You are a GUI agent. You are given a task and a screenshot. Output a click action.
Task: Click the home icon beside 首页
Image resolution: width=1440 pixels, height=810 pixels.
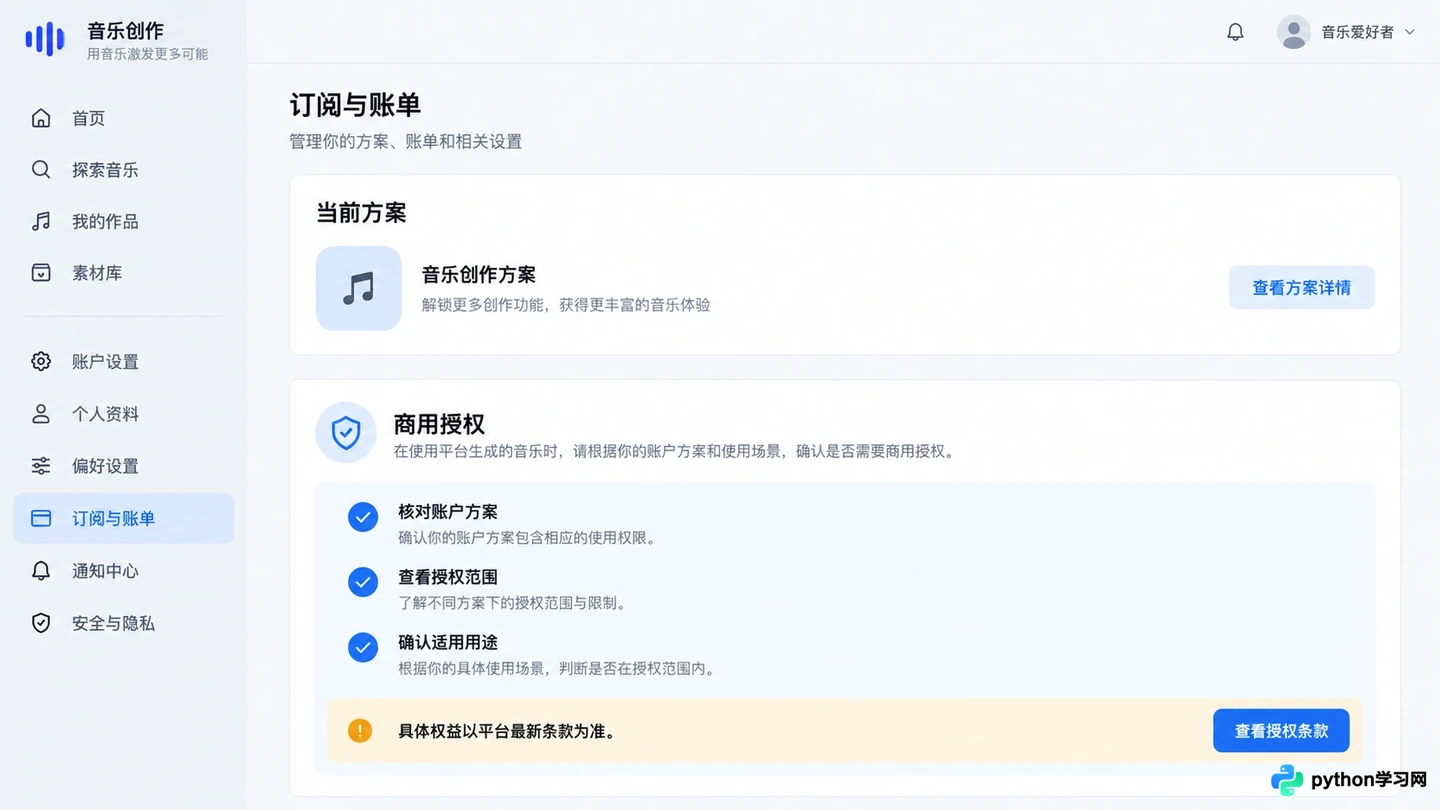pyautogui.click(x=41, y=118)
